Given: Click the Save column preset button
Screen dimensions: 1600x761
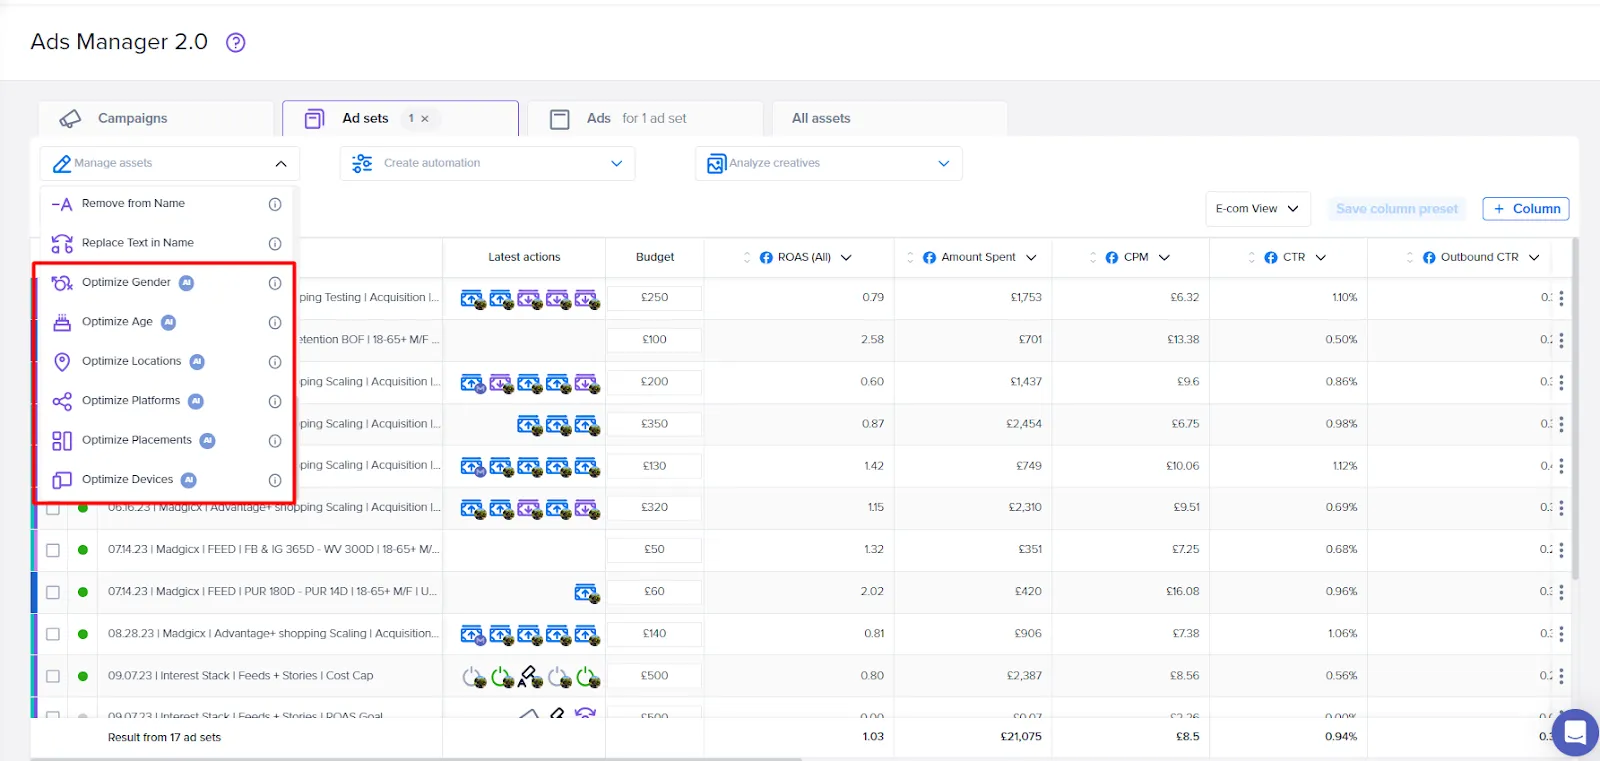Looking at the screenshot, I should click(x=1397, y=209).
